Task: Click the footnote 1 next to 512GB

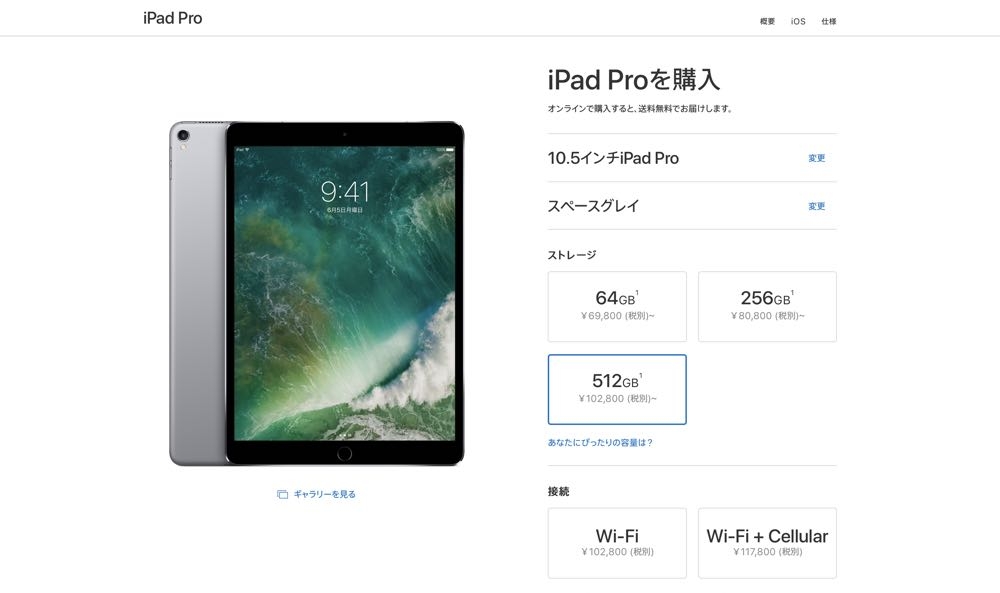Action: click(641, 376)
